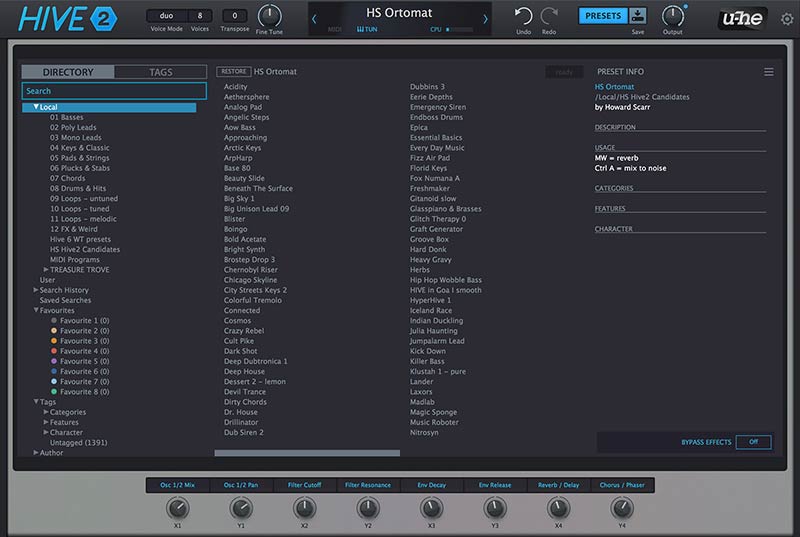Expand the Character tag group
800x537 pixels.
click(x=46, y=432)
